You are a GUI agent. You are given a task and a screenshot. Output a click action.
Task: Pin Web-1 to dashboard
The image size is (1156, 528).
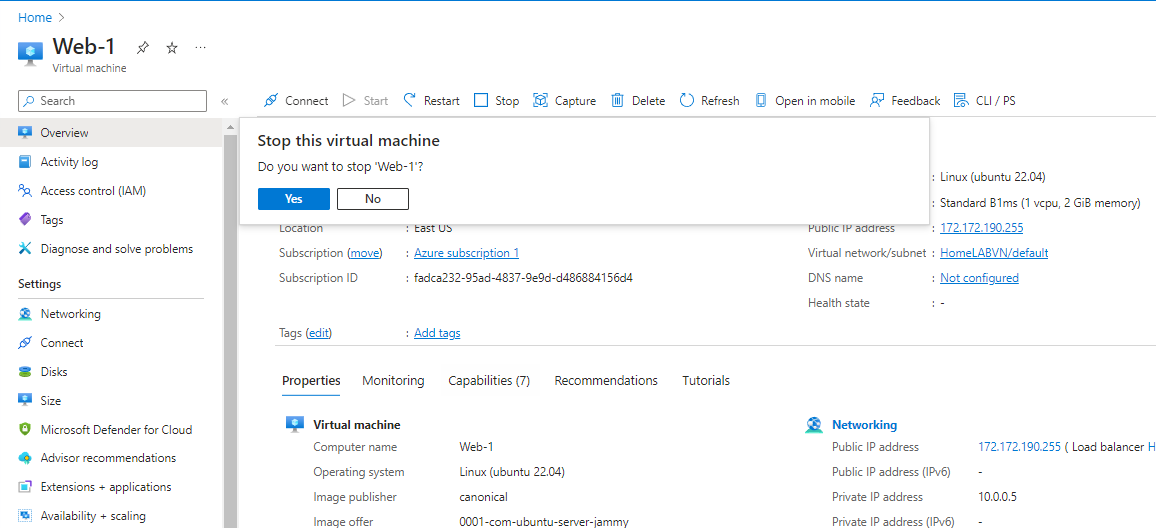click(x=143, y=48)
